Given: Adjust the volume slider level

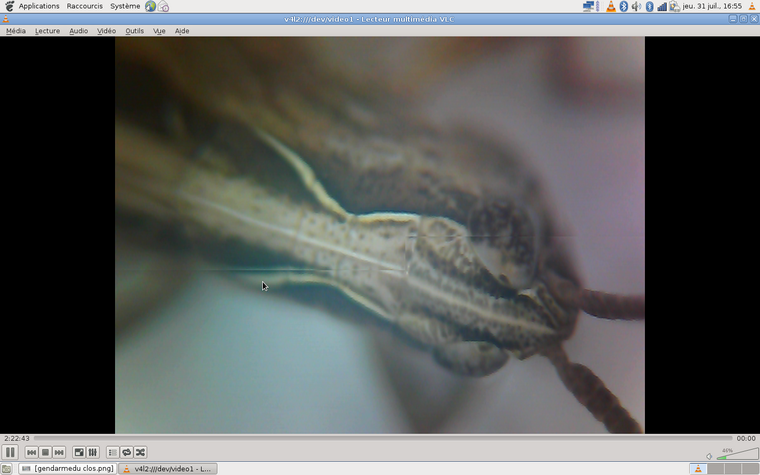Looking at the screenshot, I should [x=735, y=455].
